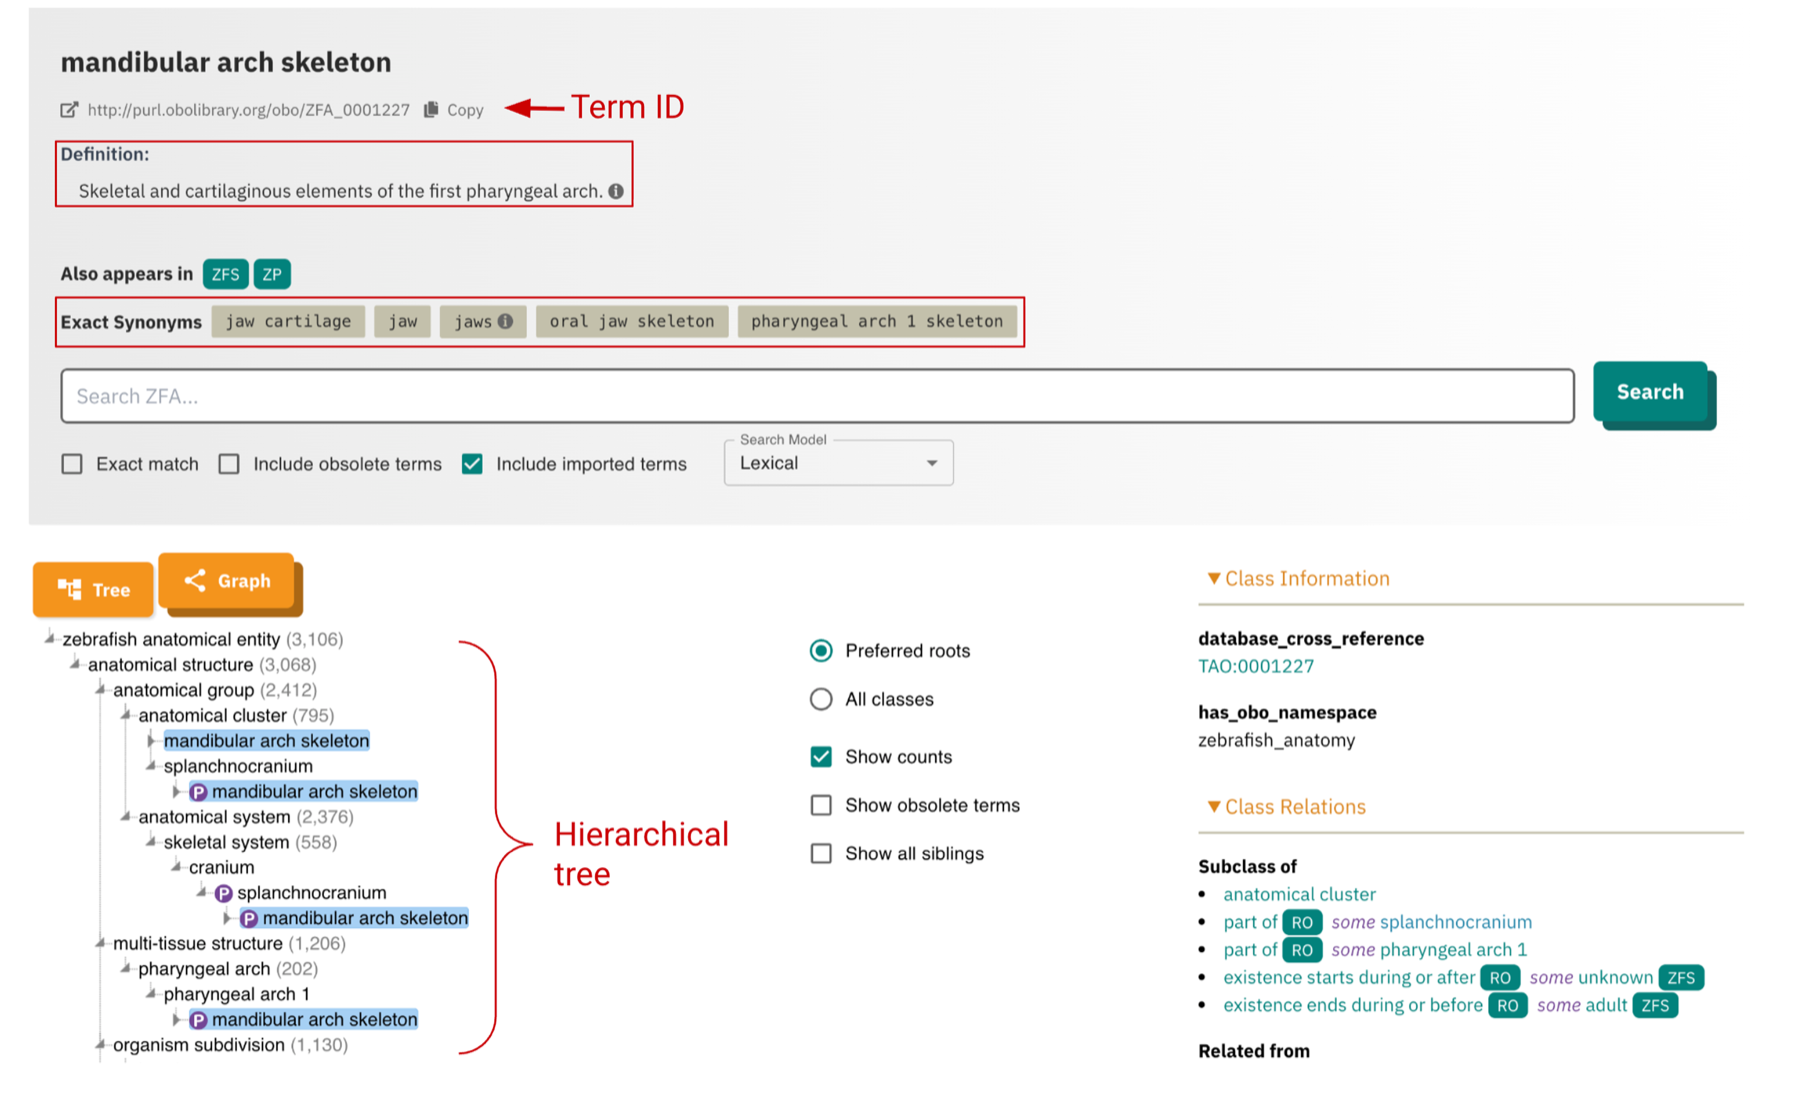Open the TAO:0001227 cross reference link
The height and width of the screenshot is (1098, 1800).
pyautogui.click(x=1256, y=666)
